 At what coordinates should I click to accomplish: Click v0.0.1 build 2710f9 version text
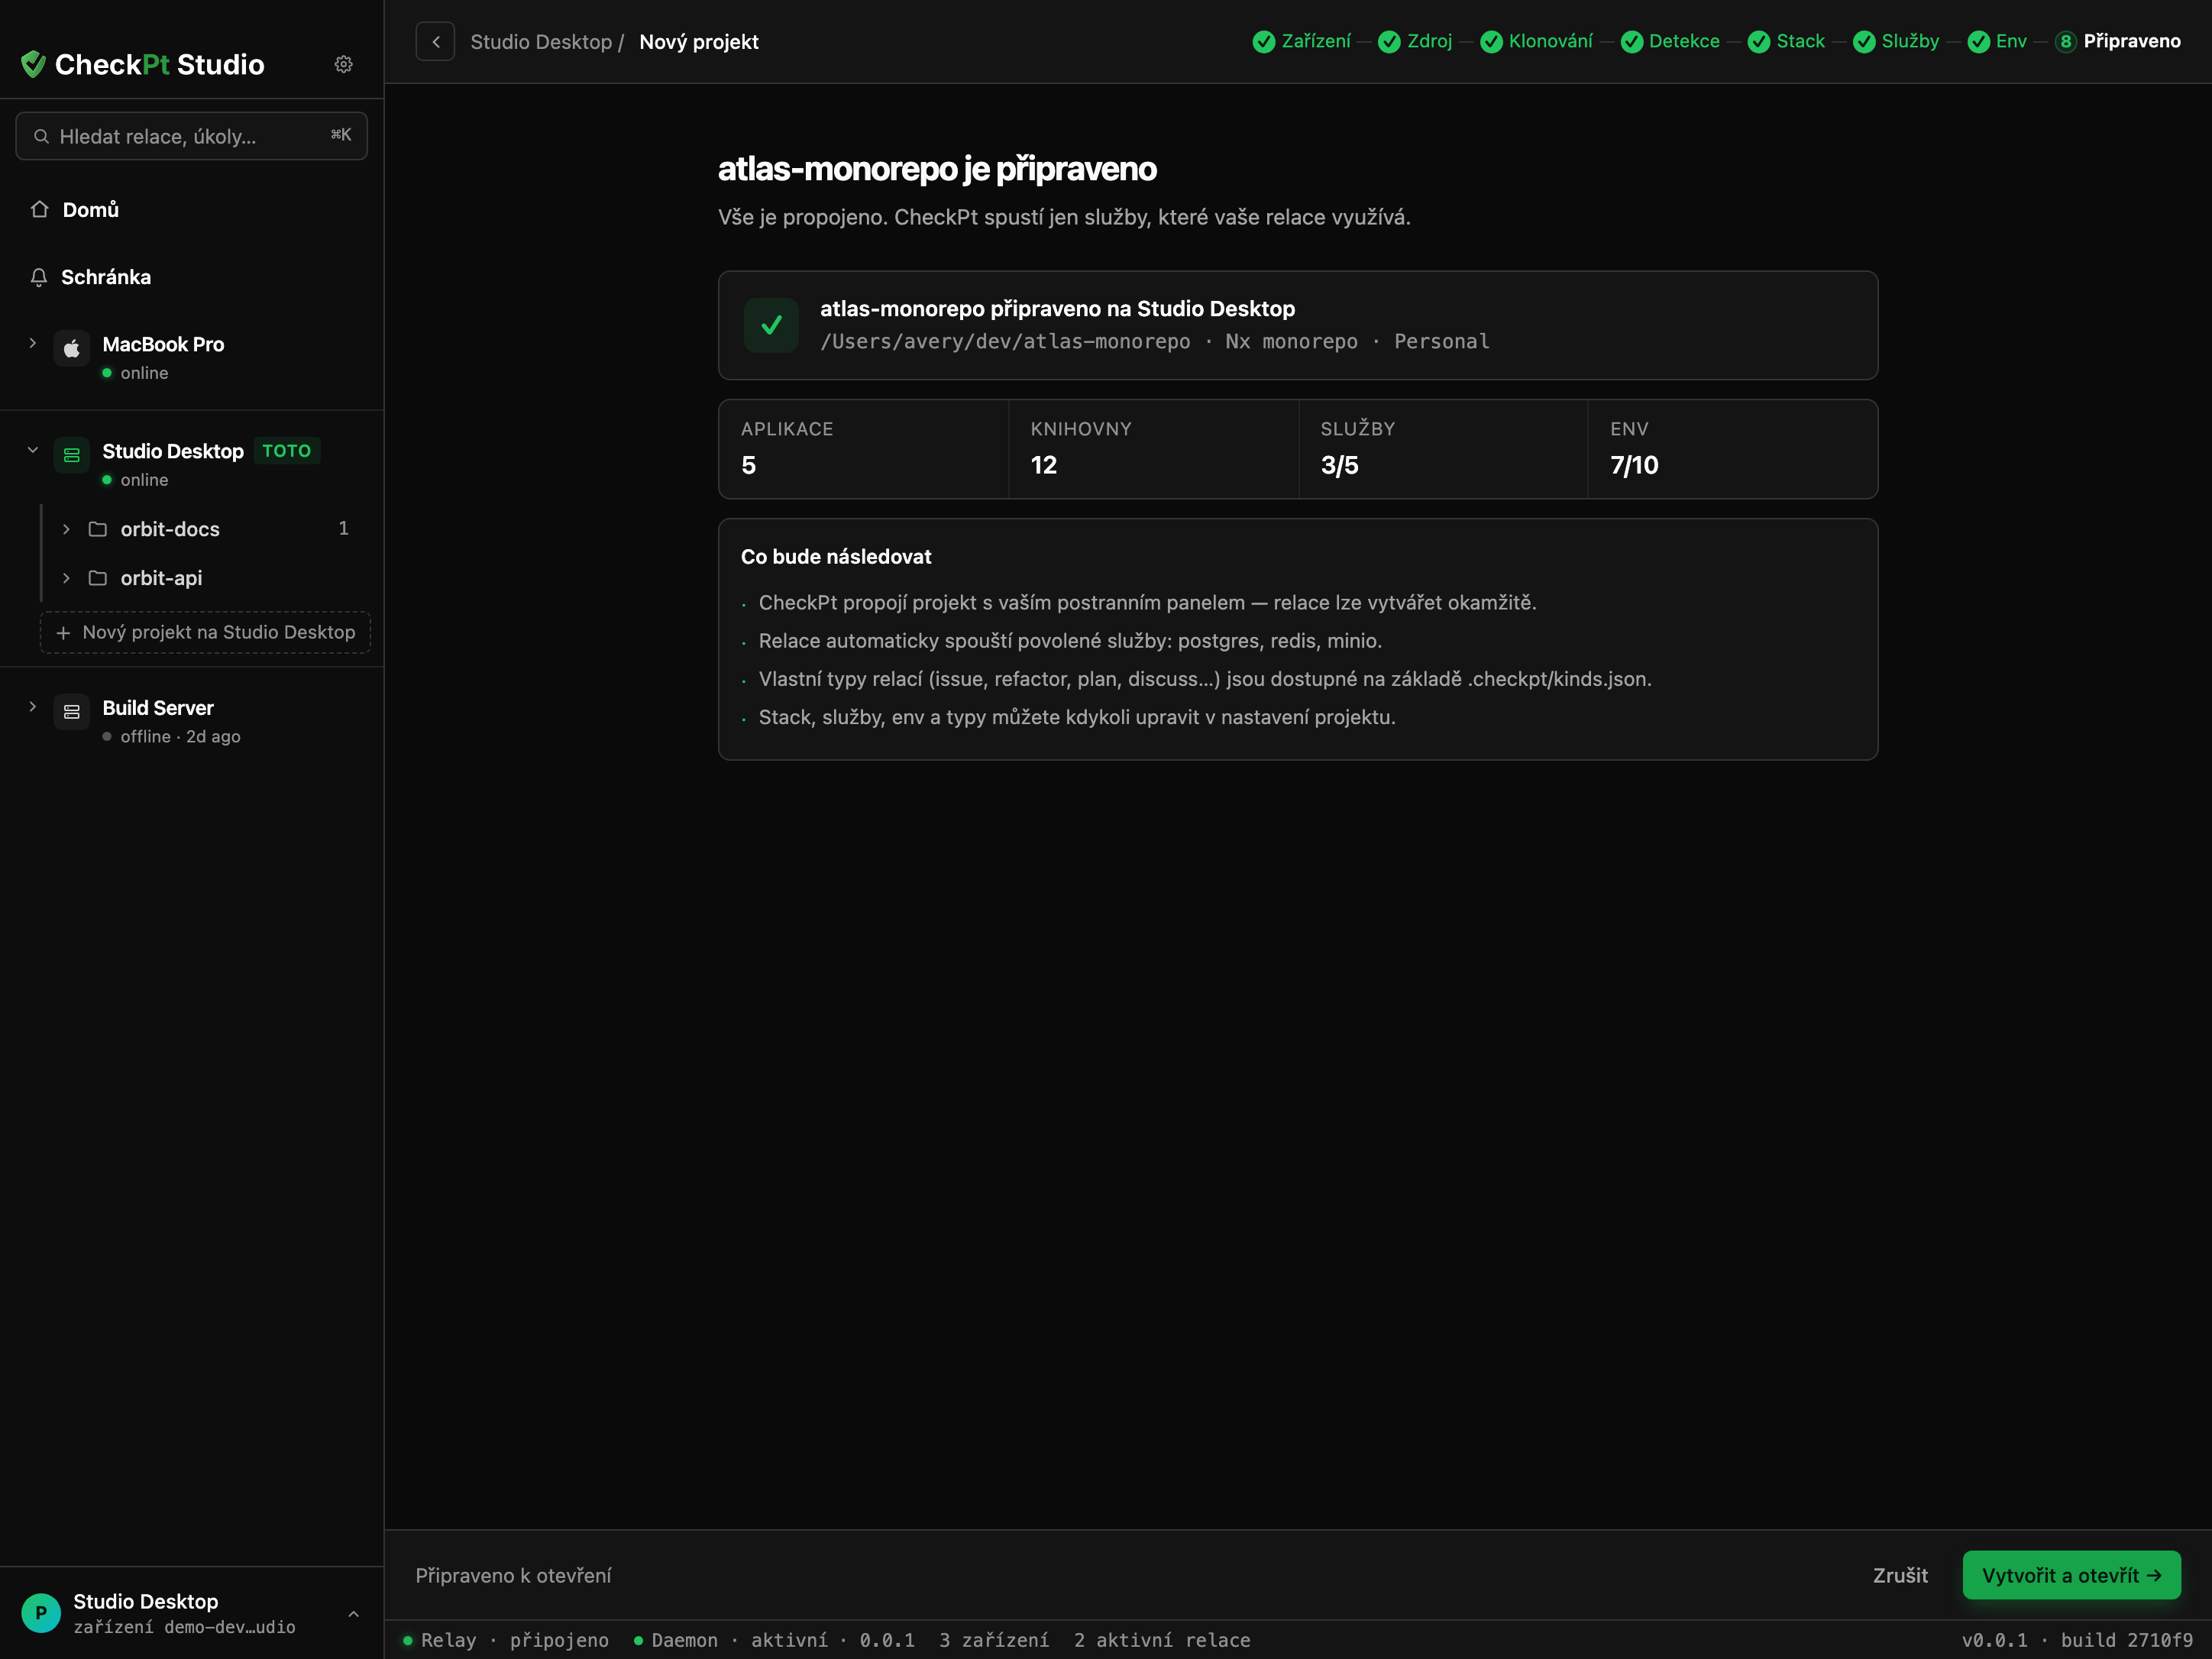coord(2077,1640)
